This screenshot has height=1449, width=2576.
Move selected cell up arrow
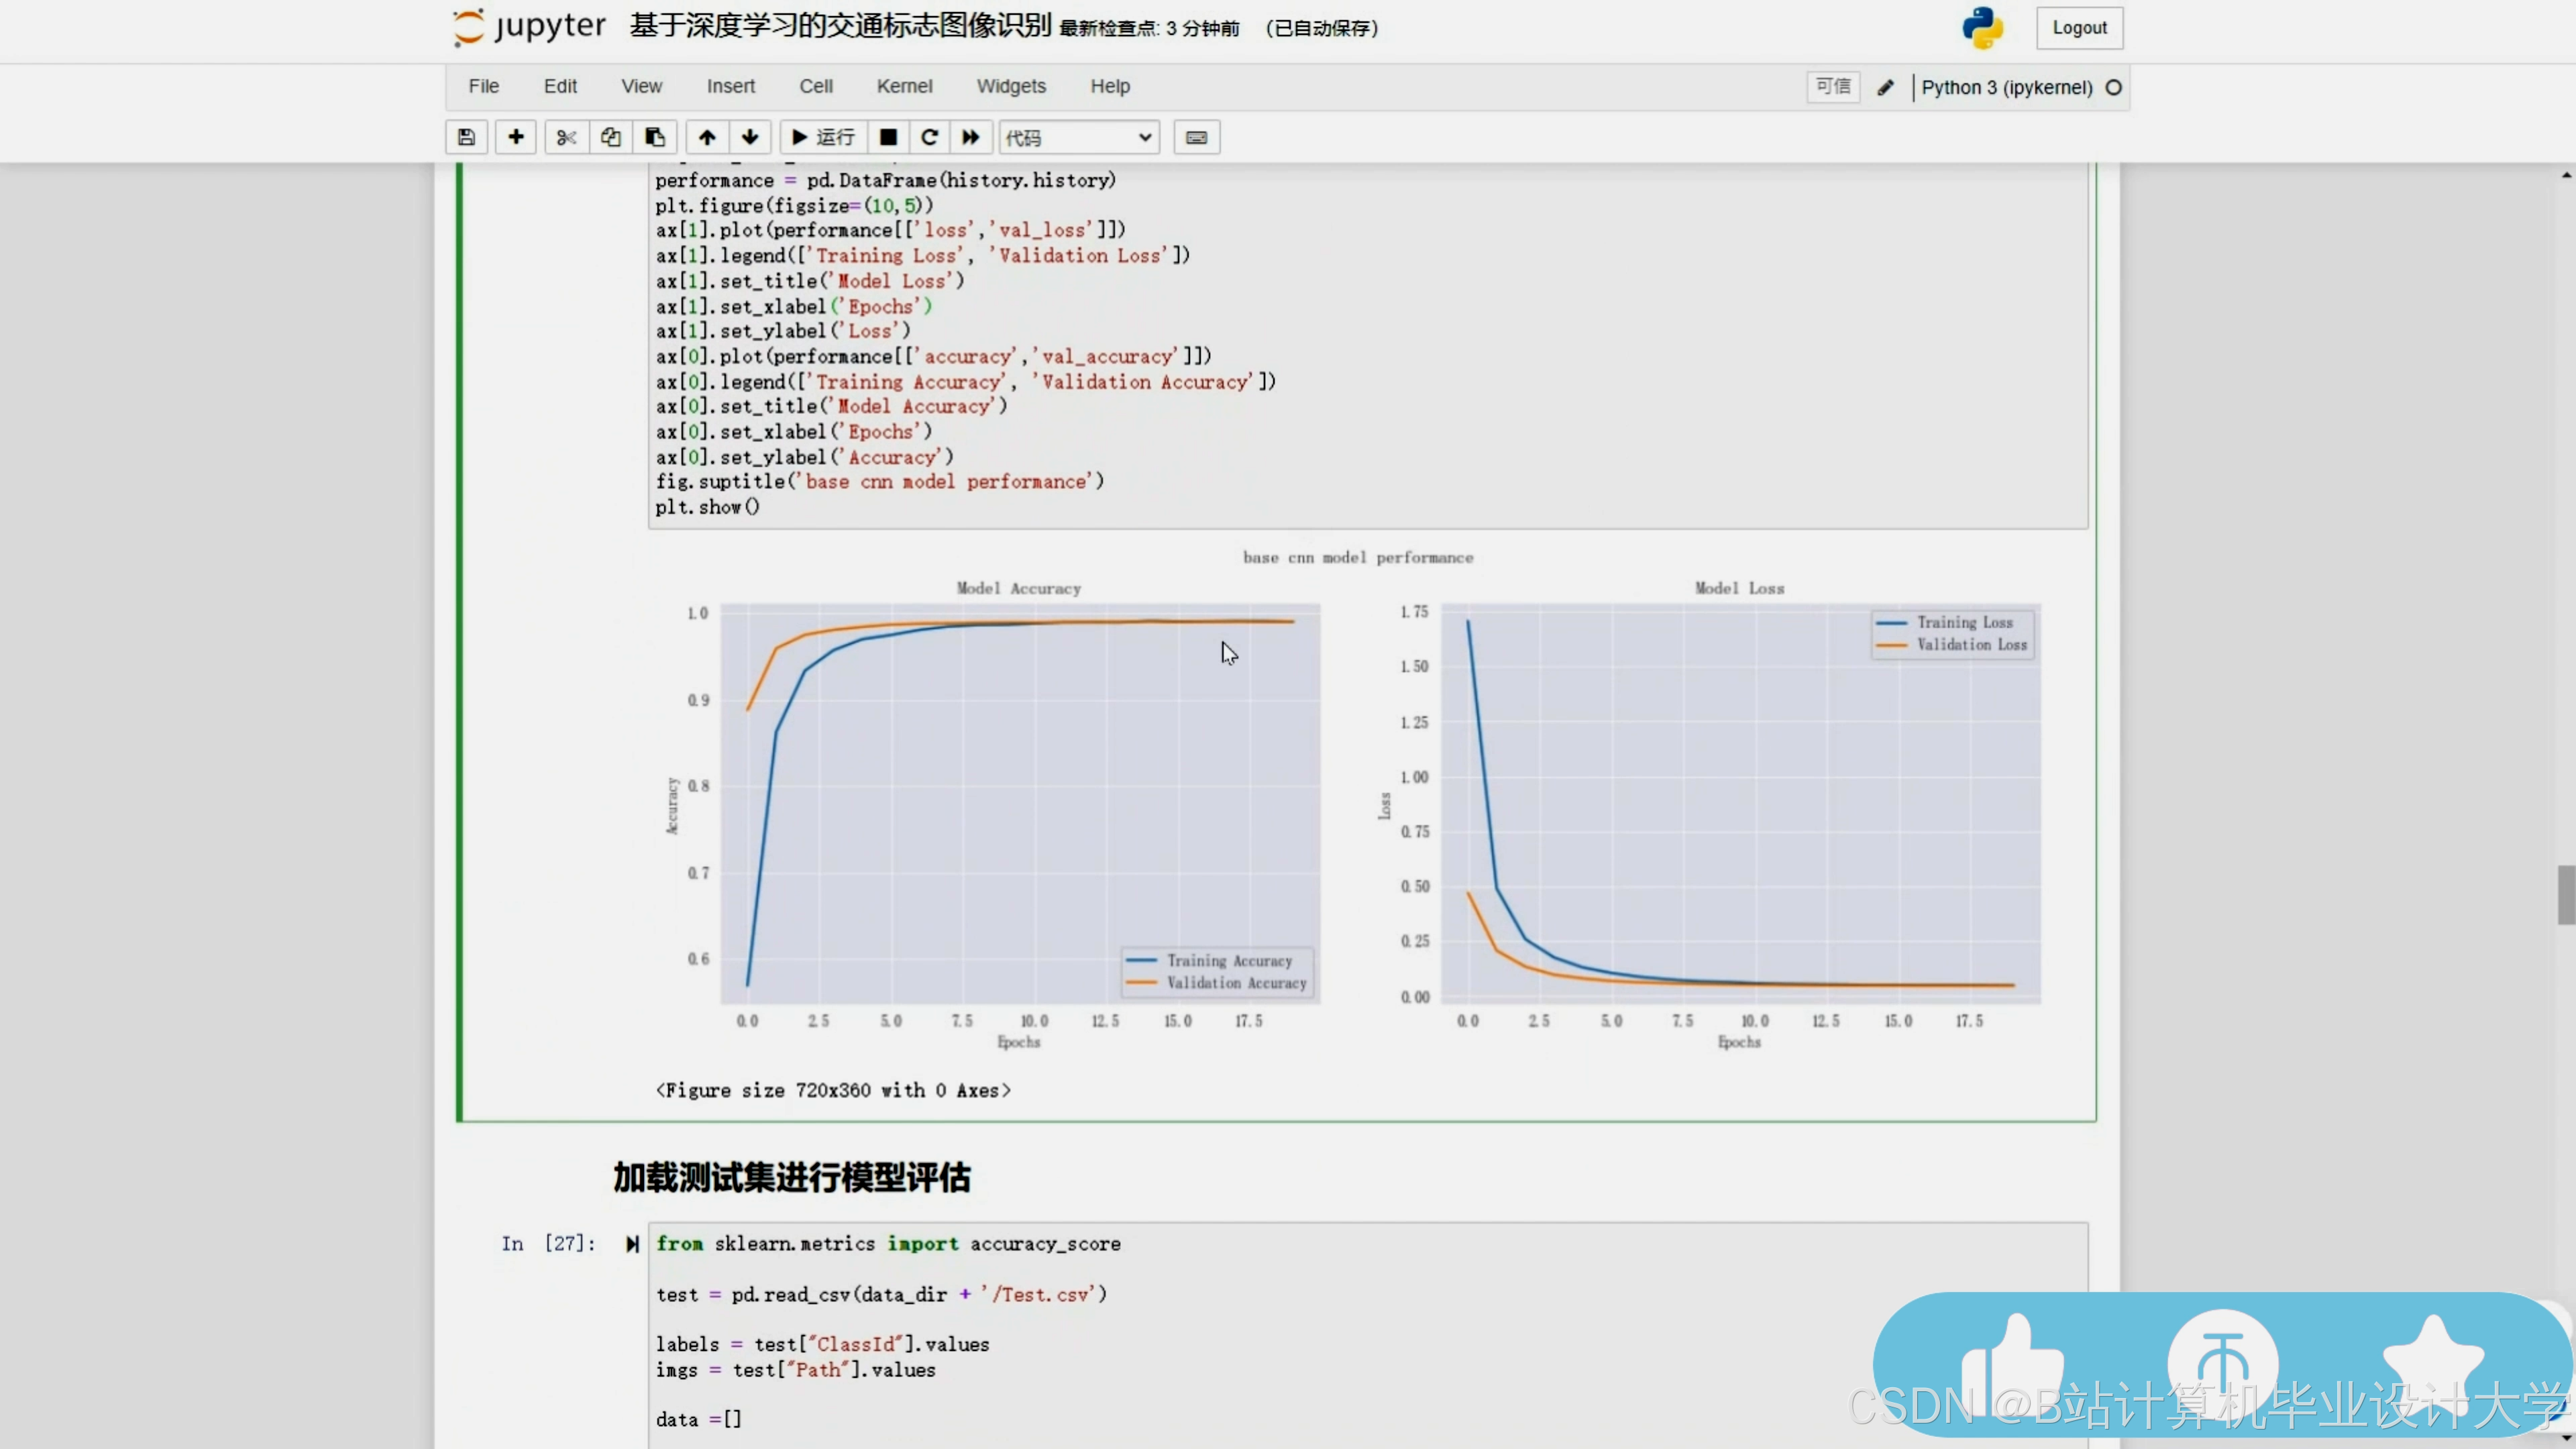pyautogui.click(x=707, y=137)
